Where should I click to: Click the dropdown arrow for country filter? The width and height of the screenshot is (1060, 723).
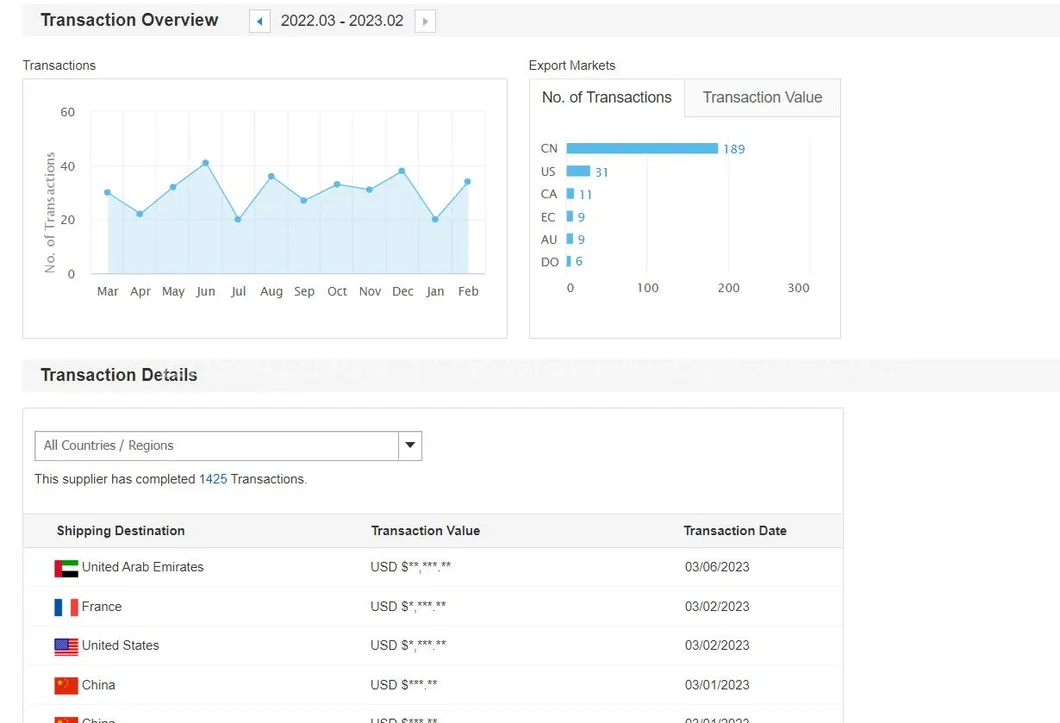point(410,446)
